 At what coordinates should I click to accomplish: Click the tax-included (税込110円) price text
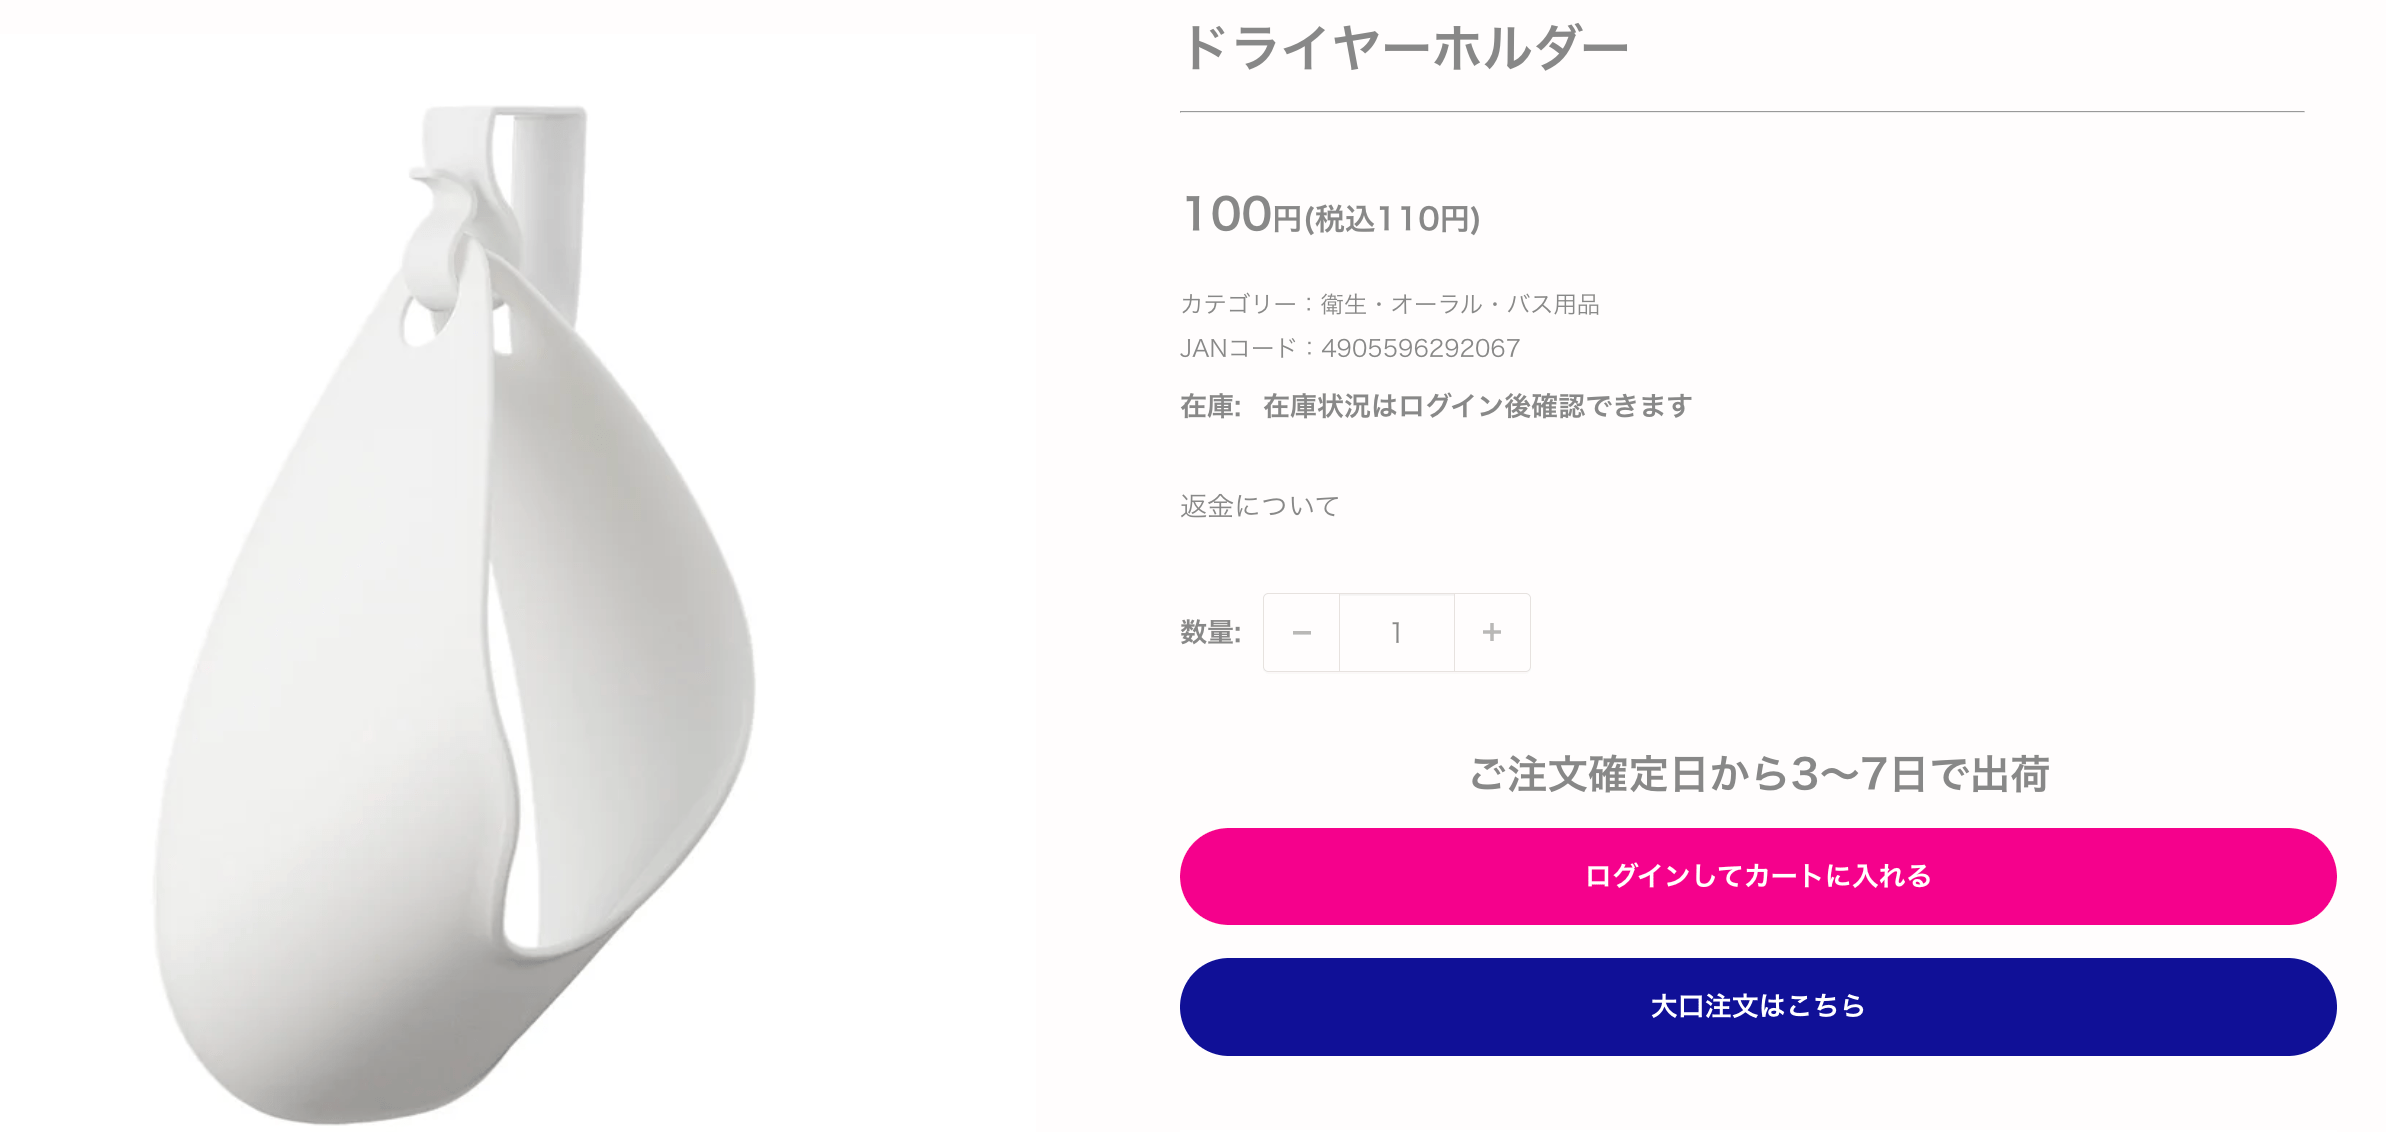[x=1392, y=219]
